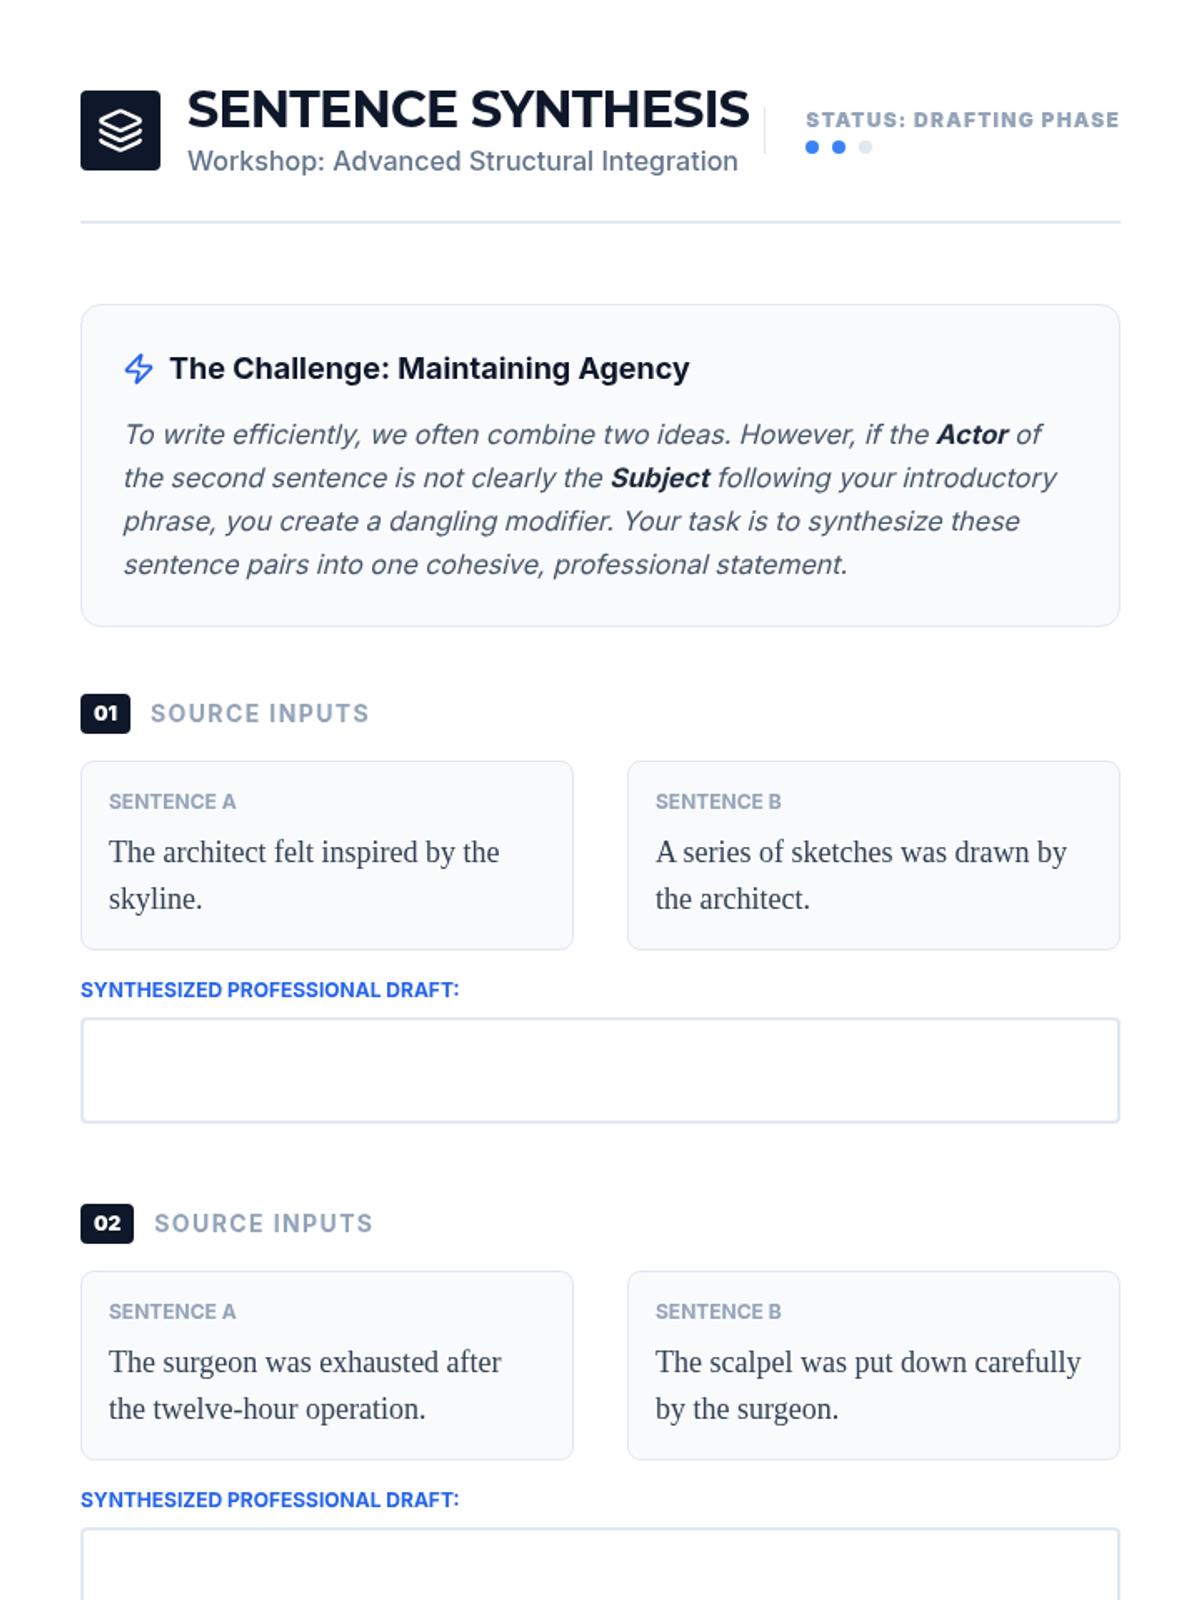Select the scalpel put down sentence card
This screenshot has width=1200, height=1600.
point(873,1365)
